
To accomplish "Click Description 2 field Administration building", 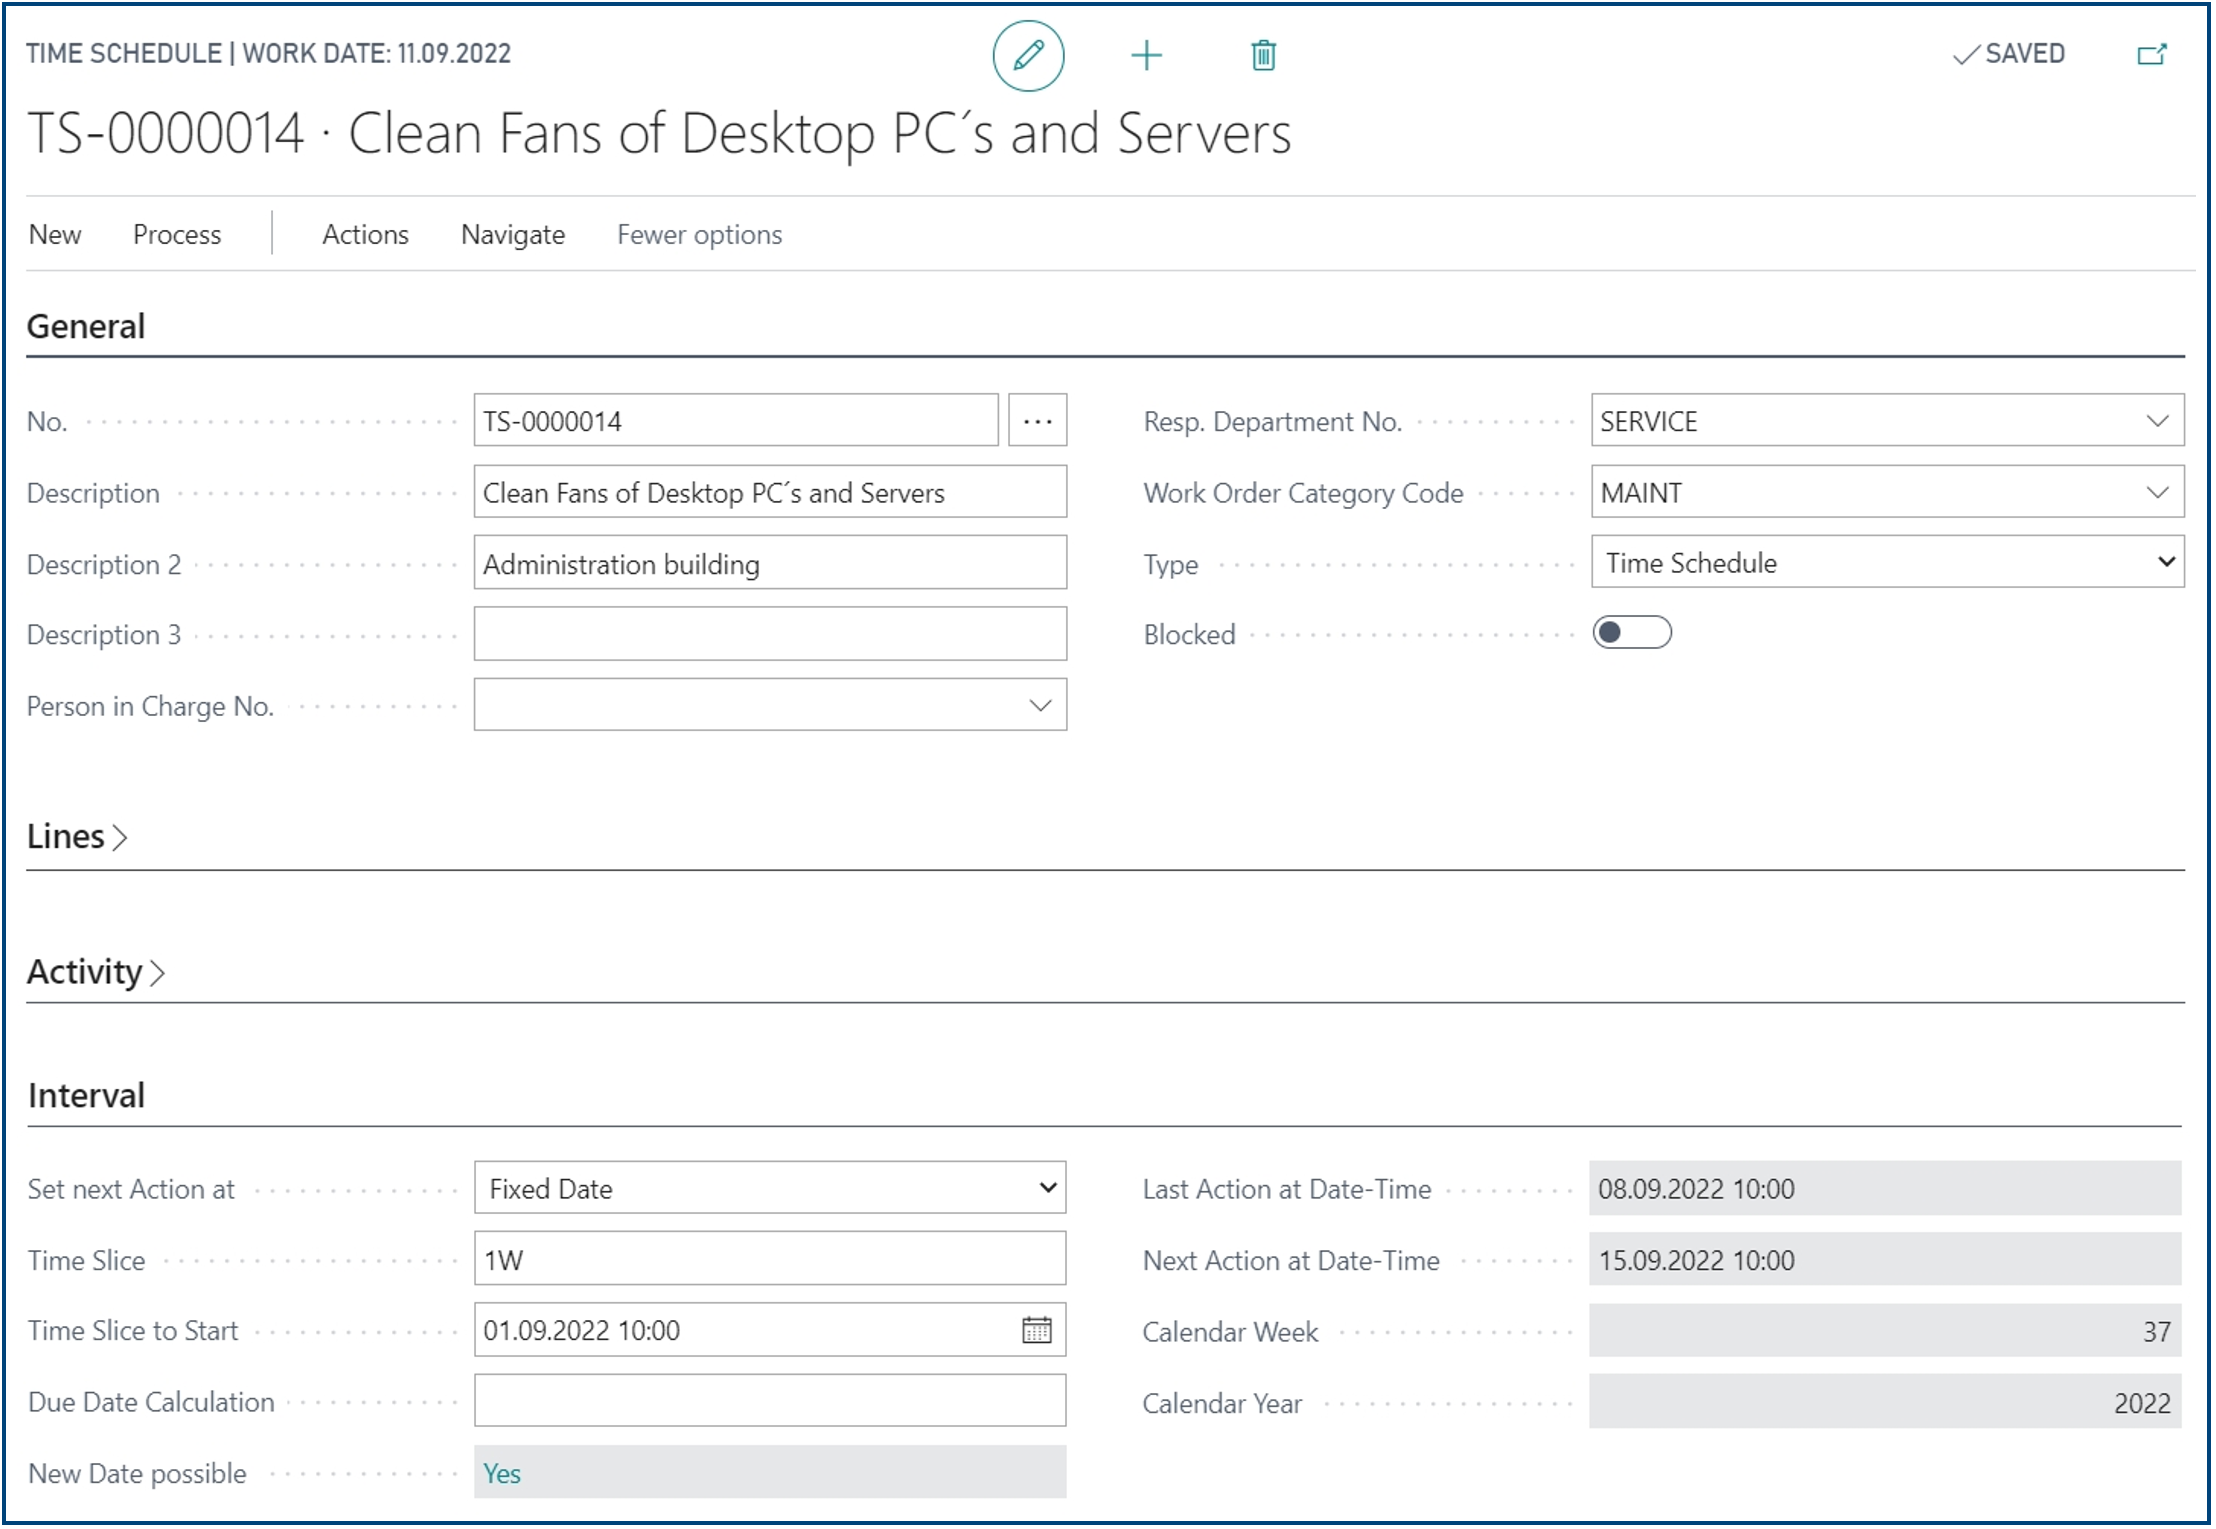I will [770, 563].
